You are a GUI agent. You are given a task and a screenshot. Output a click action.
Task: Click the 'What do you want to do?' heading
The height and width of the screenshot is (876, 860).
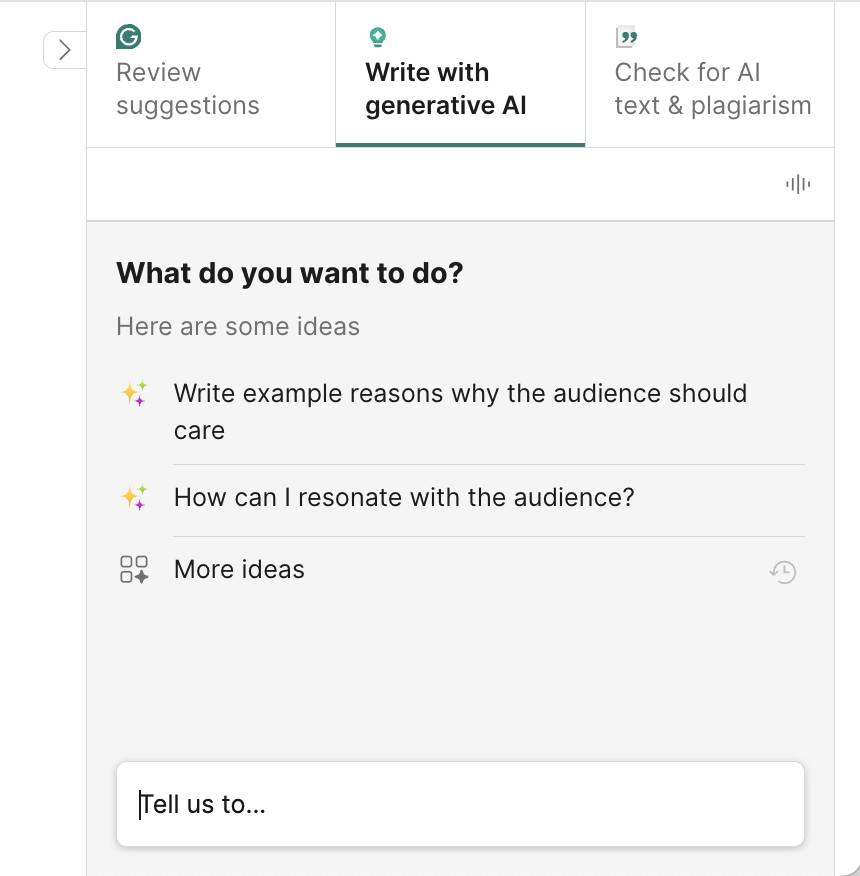coord(290,273)
